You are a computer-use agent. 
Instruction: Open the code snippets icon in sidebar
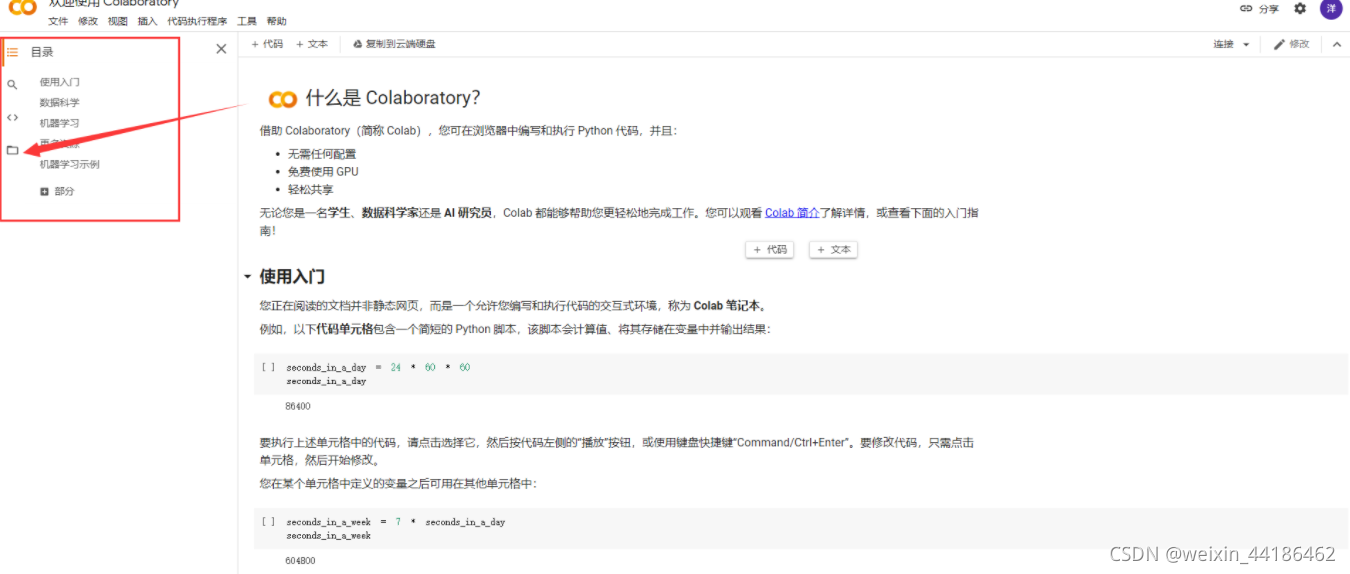(12, 117)
